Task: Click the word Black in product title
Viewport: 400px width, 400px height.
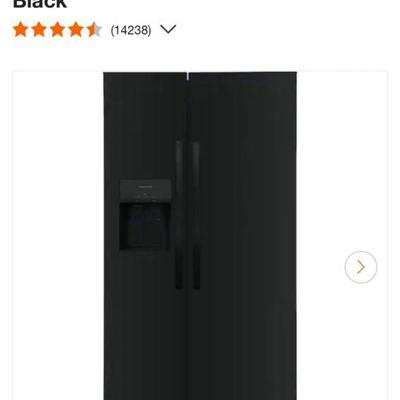Action: [x=40, y=4]
